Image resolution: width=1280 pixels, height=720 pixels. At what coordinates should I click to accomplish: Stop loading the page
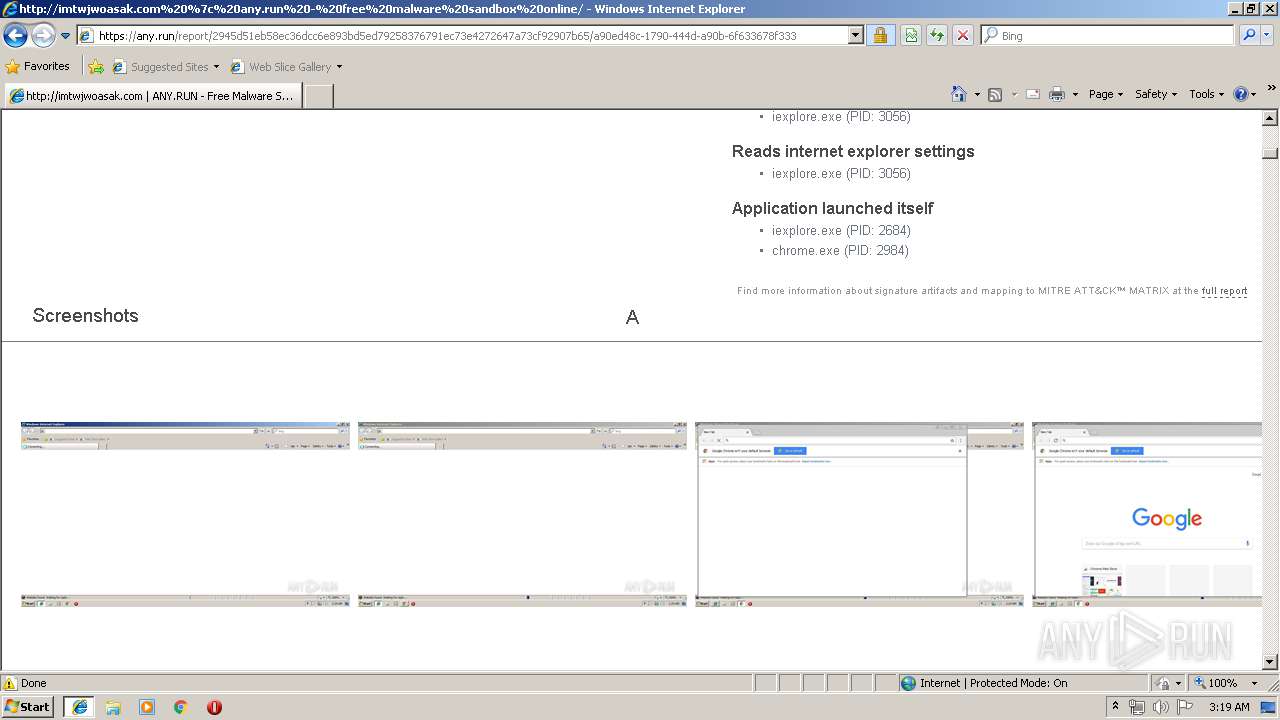coord(962,36)
